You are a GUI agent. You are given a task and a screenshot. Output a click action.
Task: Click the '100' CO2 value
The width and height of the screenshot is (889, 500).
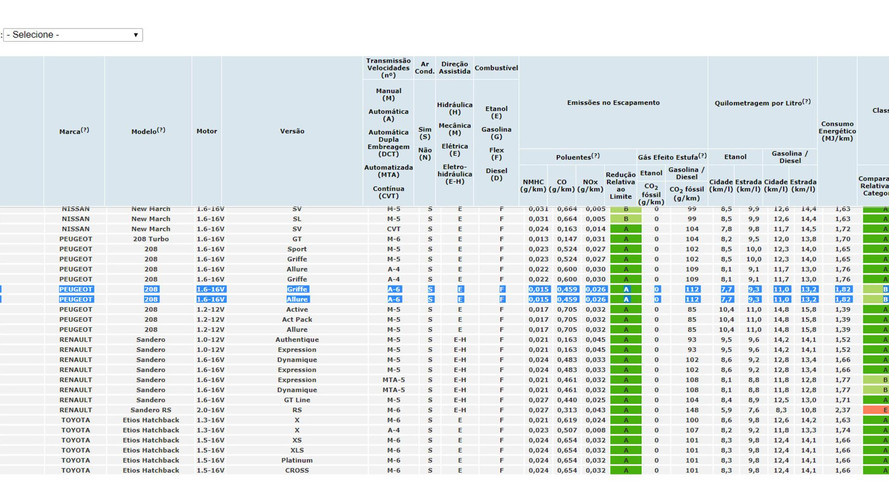click(x=692, y=421)
